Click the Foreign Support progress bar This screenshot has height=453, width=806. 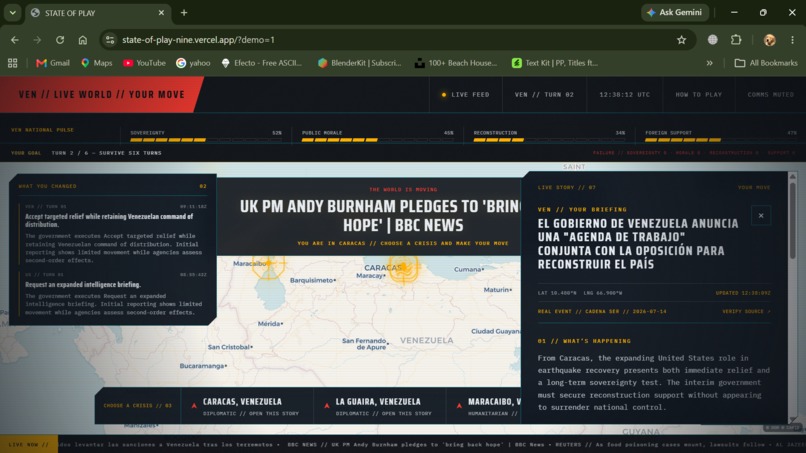[x=721, y=139]
